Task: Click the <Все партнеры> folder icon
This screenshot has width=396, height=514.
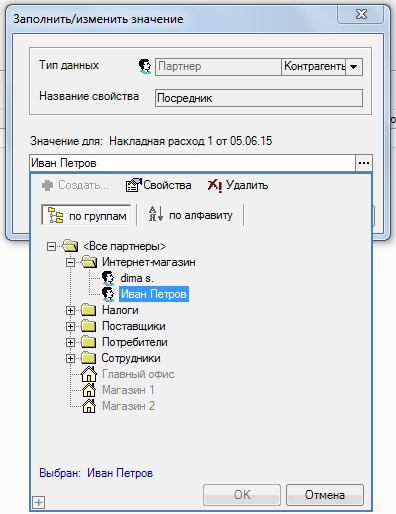Action: tap(70, 246)
